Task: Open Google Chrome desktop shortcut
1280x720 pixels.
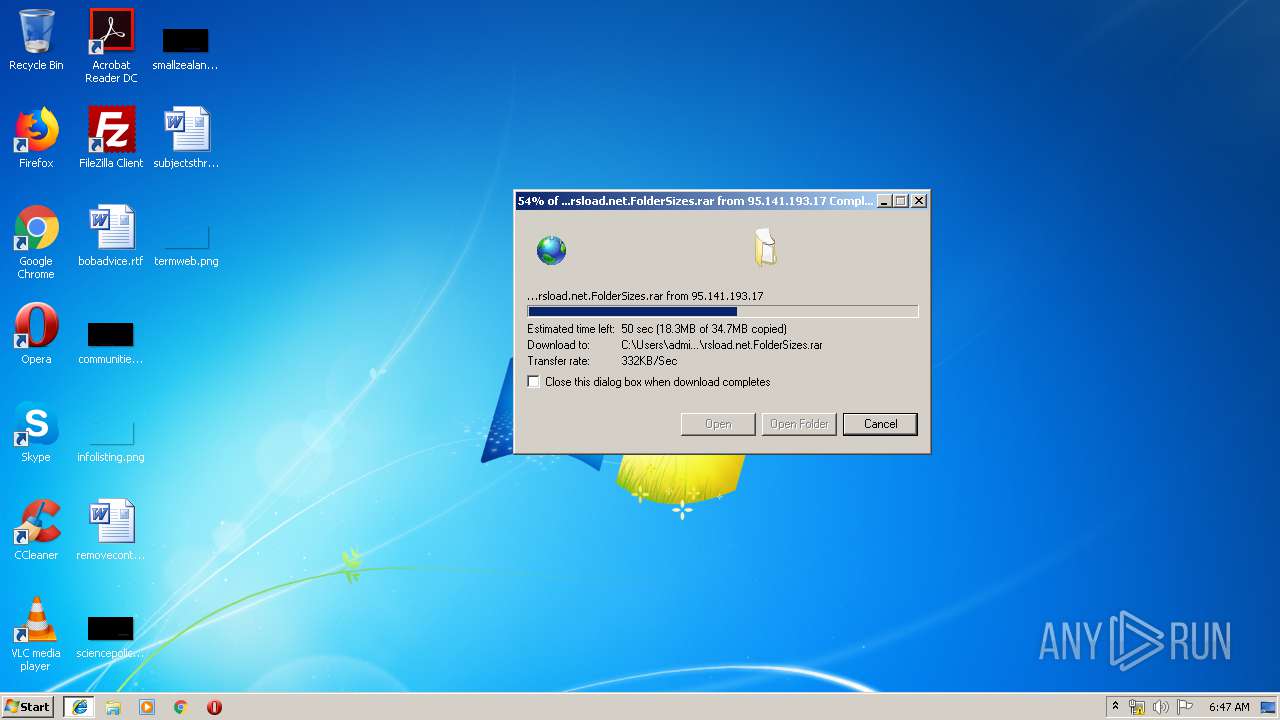Action: [x=36, y=243]
